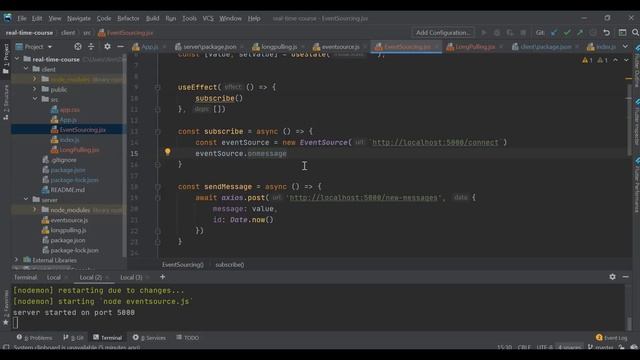Viewport: 640px width, 360px height.
Task: Switch to eventsource.js editor tab
Action: click(x=339, y=47)
